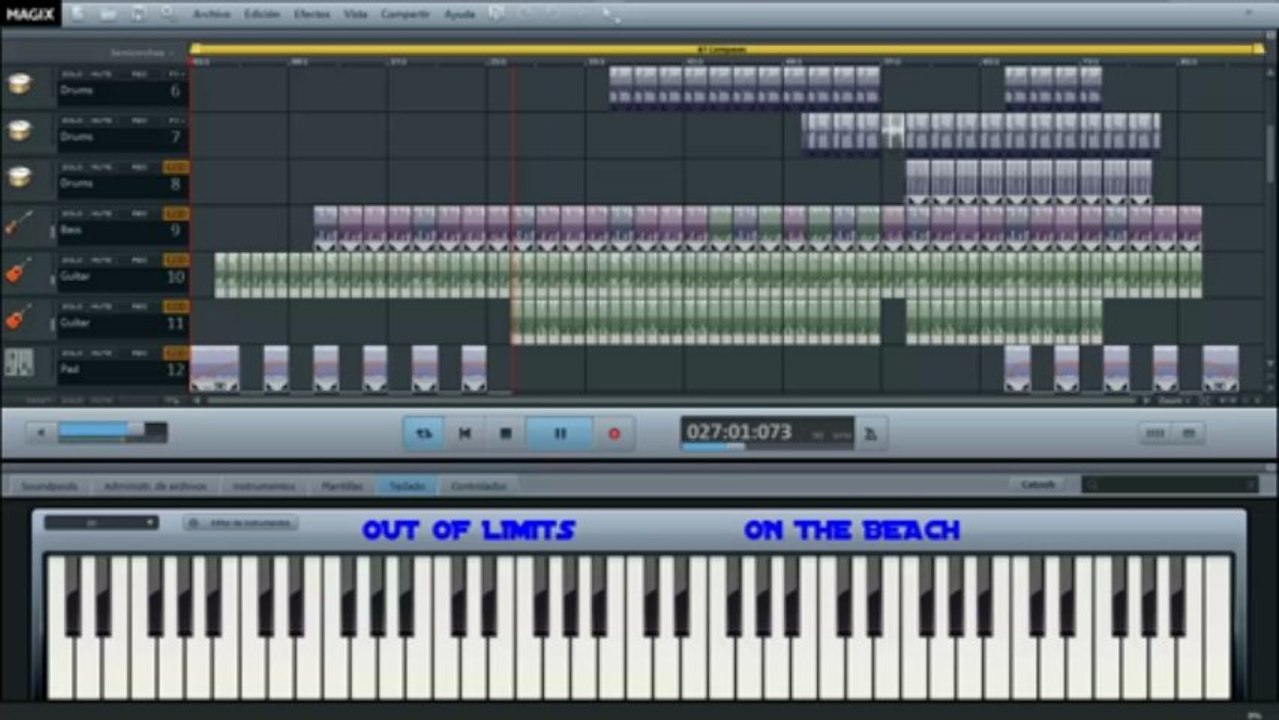Open FX dropdown on Drums track 7
Image resolution: width=1279 pixels, height=720 pixels.
click(176, 121)
